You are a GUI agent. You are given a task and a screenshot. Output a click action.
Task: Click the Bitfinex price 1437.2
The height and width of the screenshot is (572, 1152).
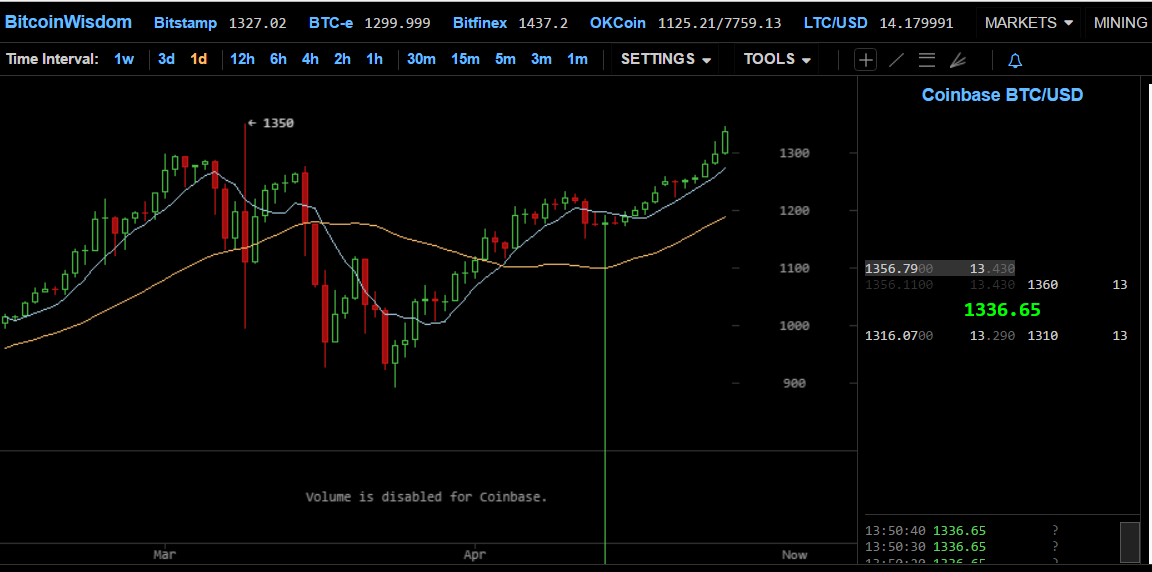543,23
